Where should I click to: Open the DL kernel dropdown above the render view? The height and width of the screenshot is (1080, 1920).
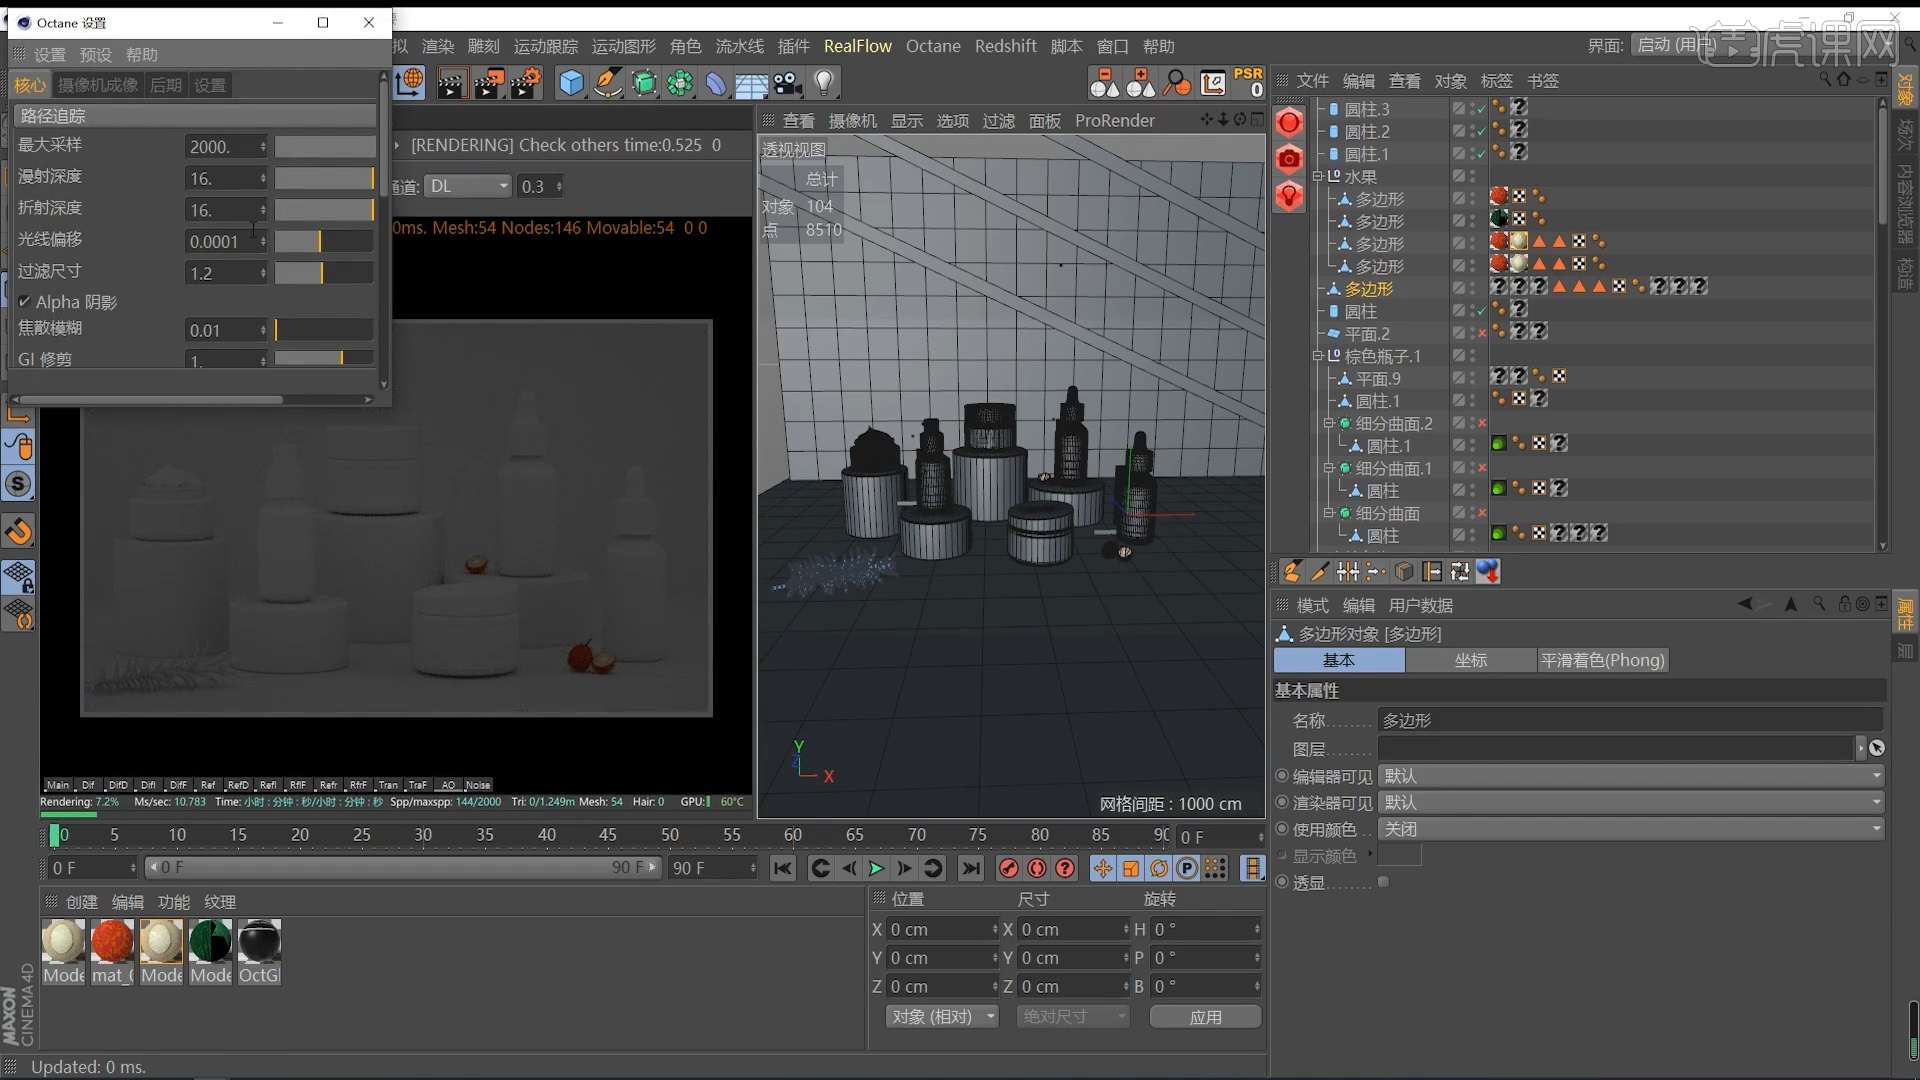pyautogui.click(x=468, y=186)
